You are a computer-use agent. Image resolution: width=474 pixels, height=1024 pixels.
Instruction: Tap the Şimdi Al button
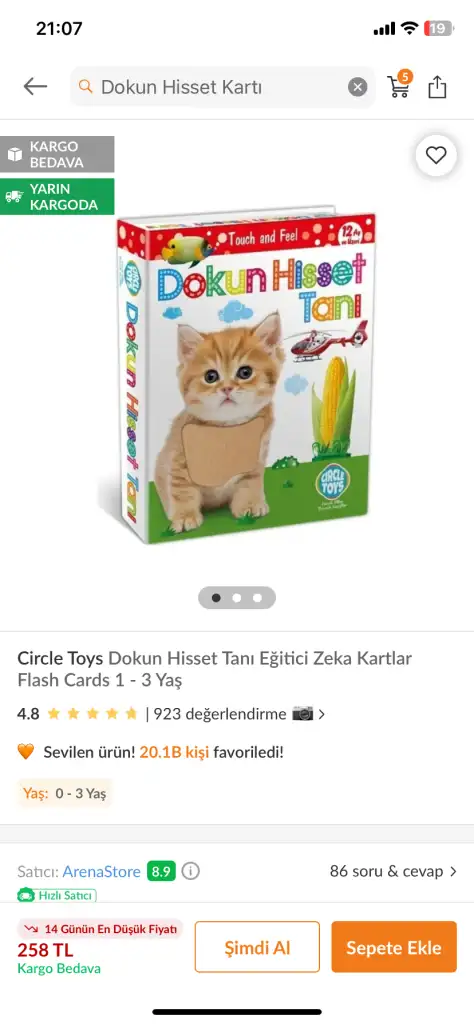click(x=257, y=947)
